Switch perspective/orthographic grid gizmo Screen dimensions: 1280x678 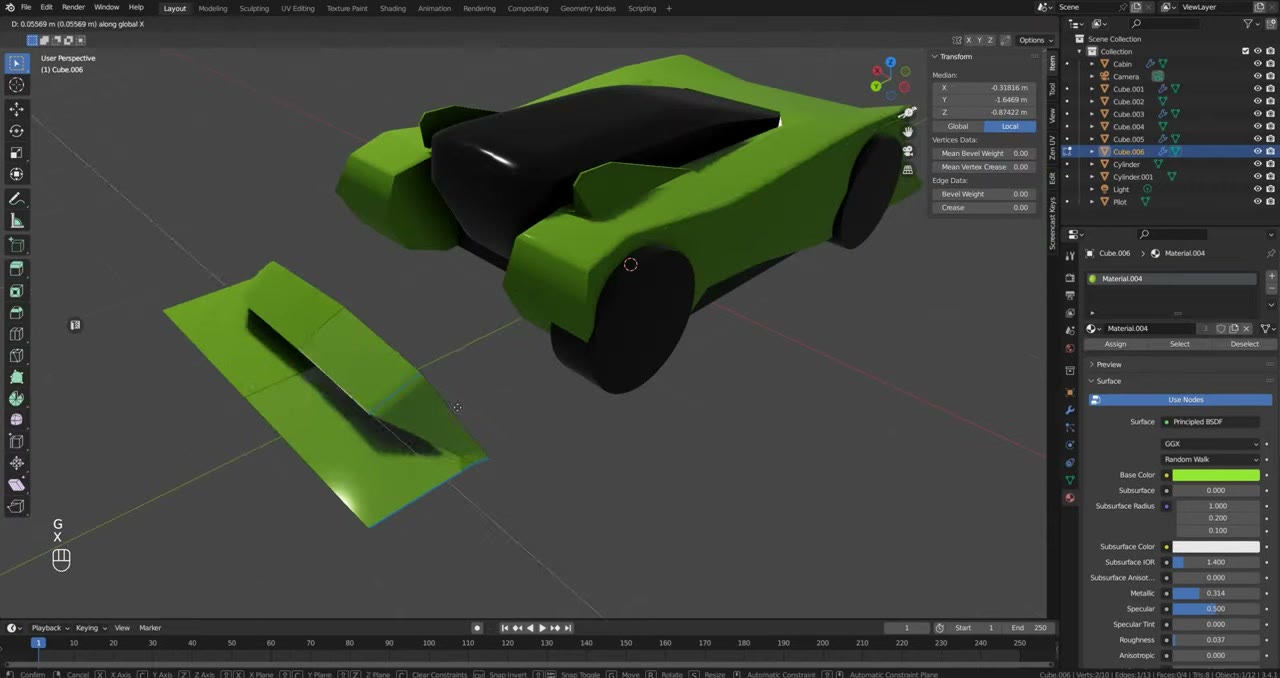click(908, 170)
